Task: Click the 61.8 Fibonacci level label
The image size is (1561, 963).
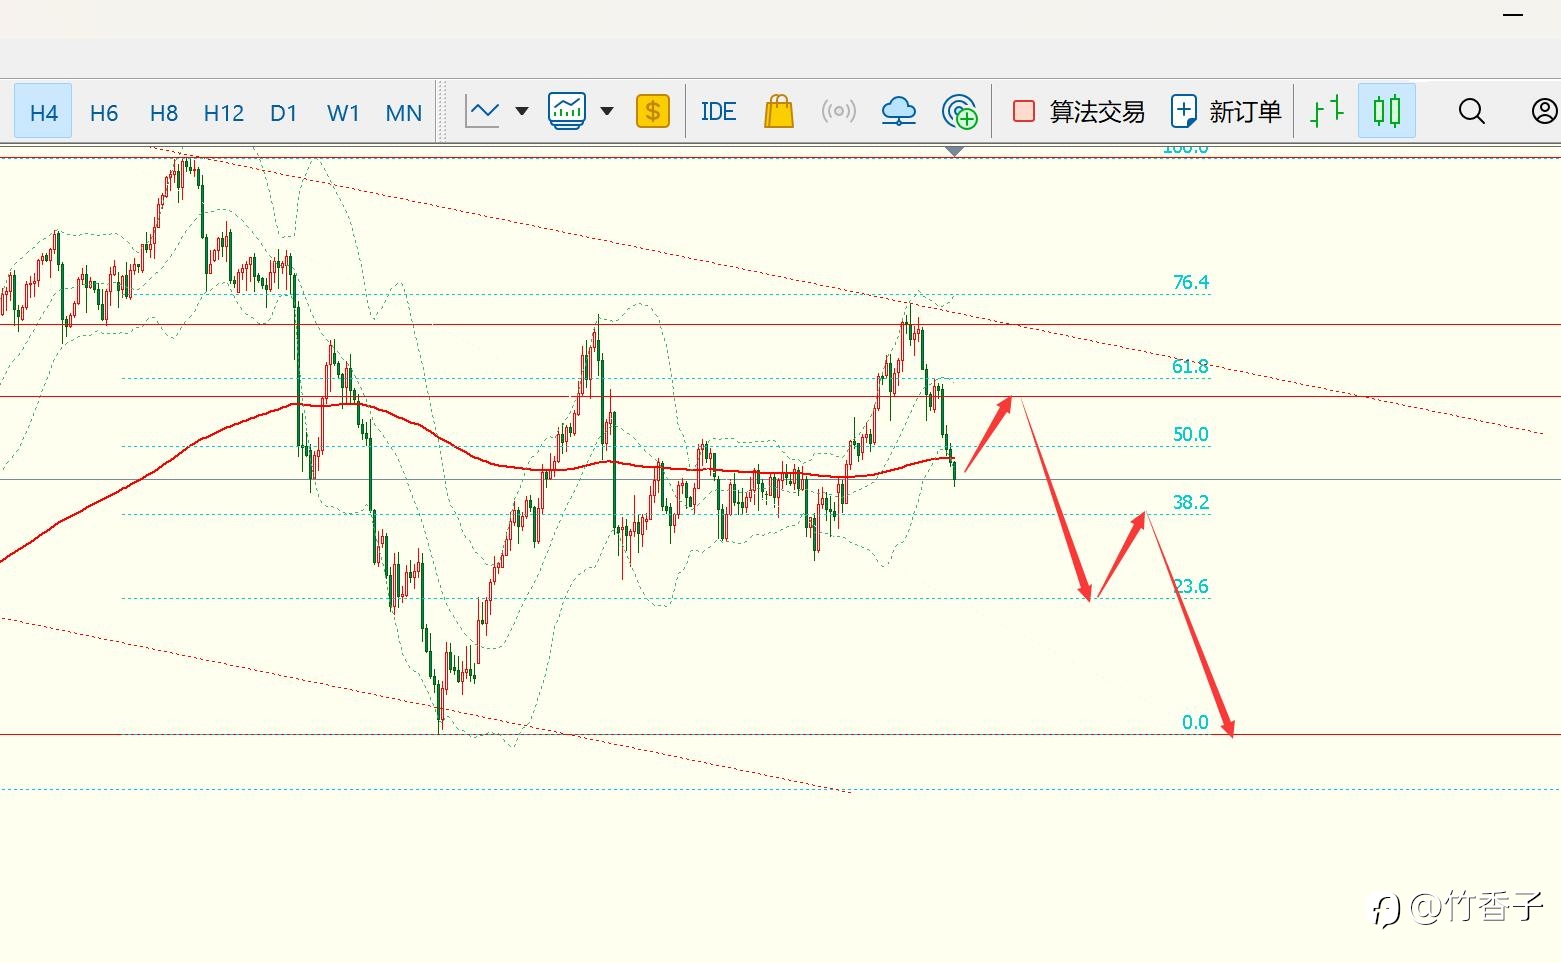Action: [1190, 366]
